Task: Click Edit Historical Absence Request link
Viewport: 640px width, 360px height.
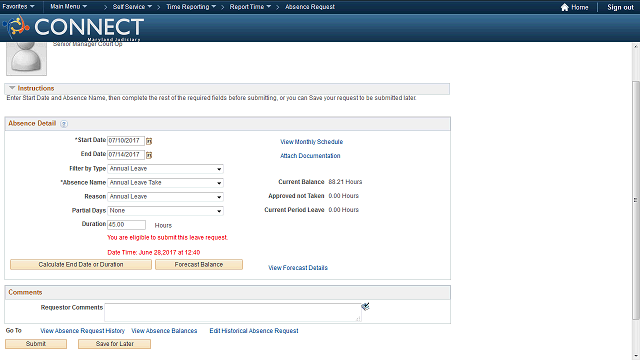Action: pyautogui.click(x=254, y=331)
